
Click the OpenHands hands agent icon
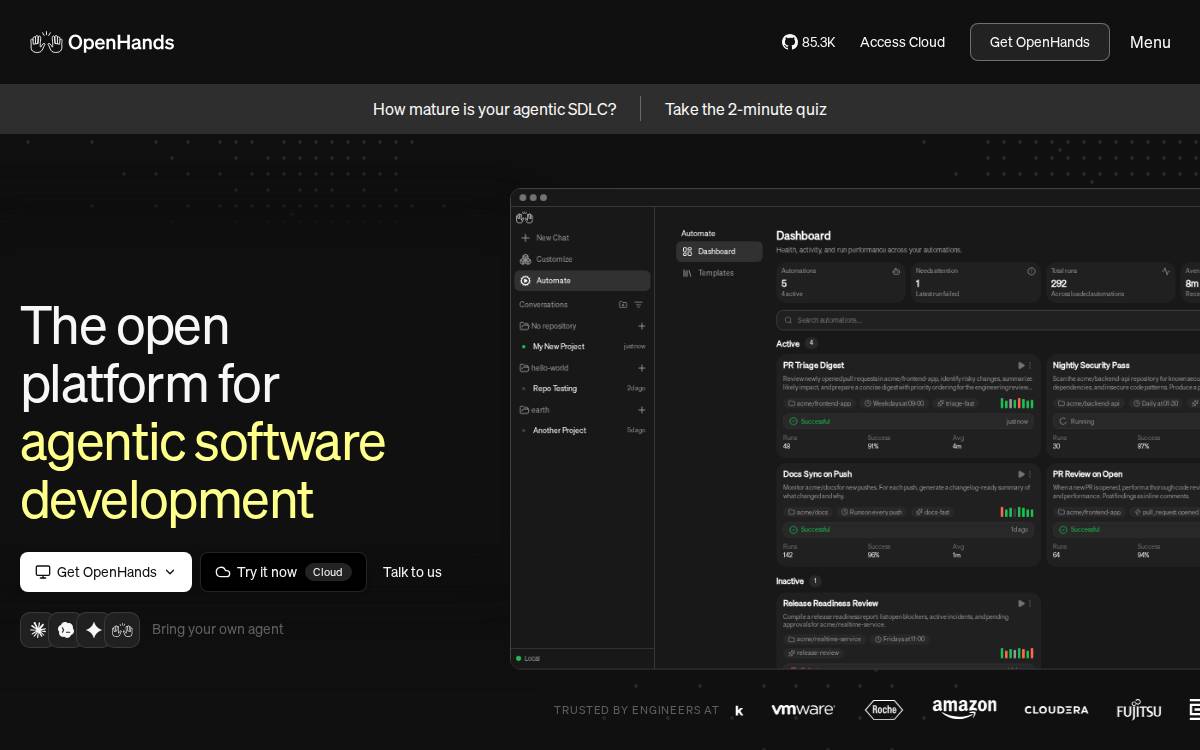click(122, 630)
